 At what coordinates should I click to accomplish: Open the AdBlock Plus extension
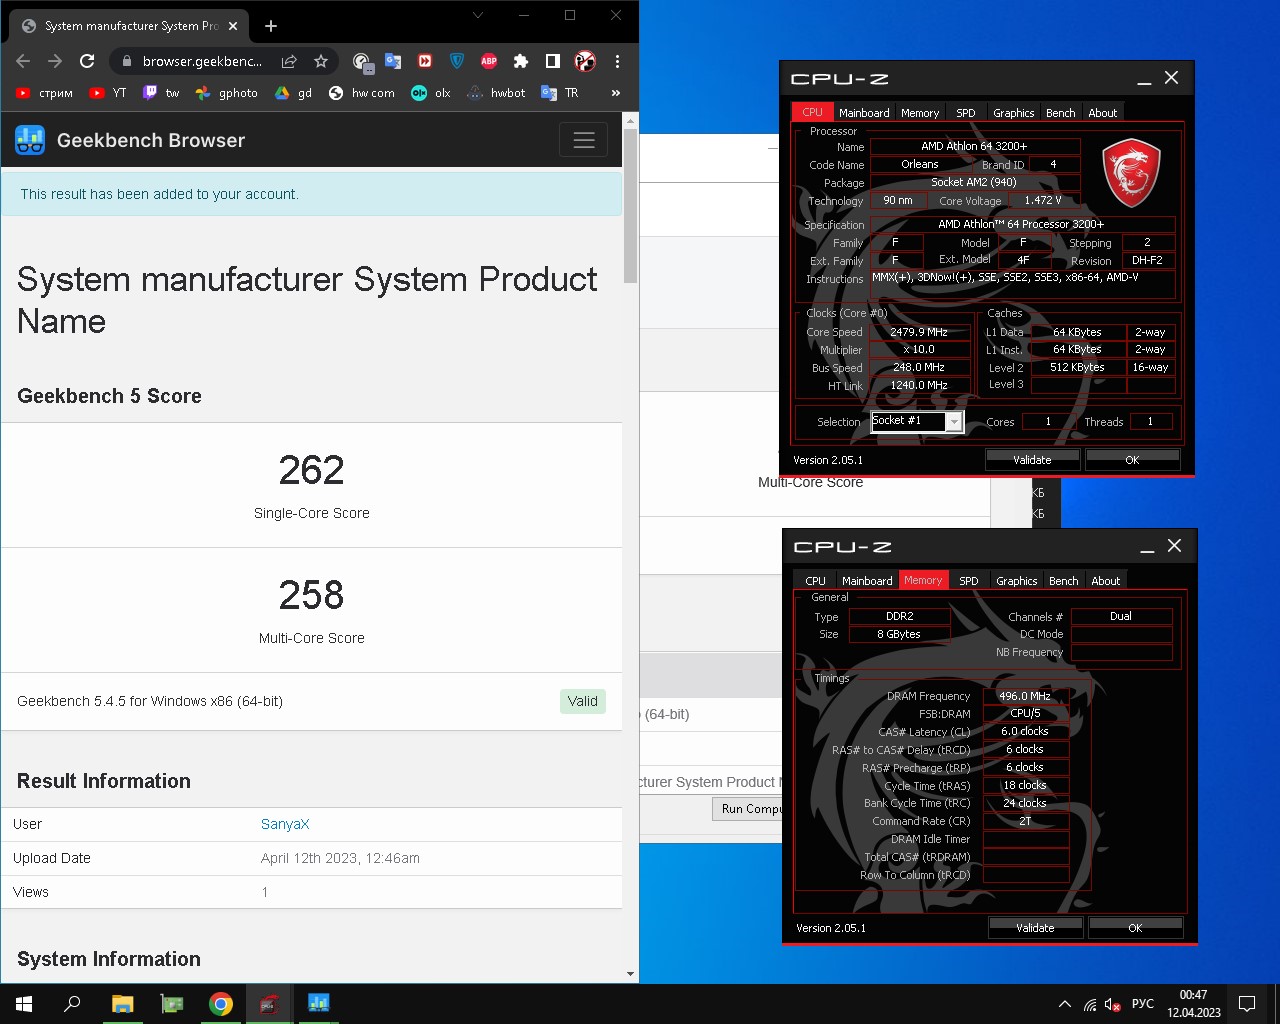489,61
